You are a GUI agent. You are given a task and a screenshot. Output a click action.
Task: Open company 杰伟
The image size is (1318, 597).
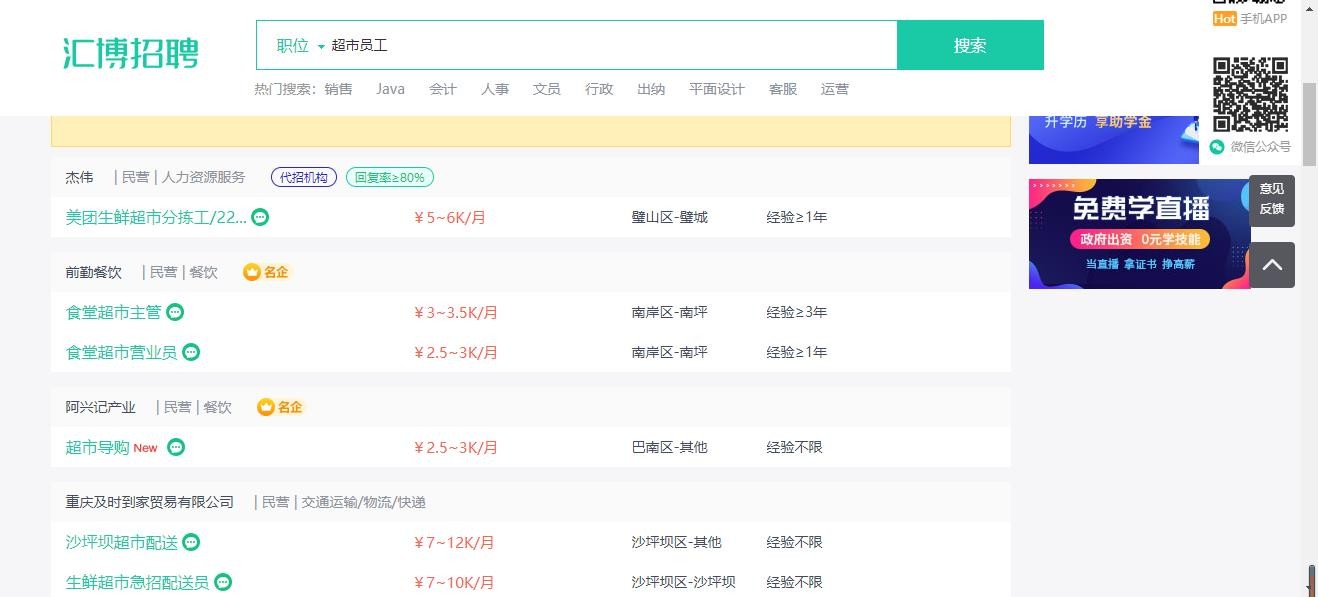[x=79, y=177]
